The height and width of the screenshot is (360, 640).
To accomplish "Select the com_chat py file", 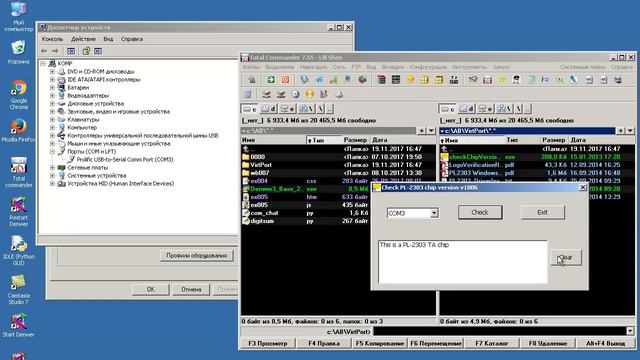I will [304, 213].
